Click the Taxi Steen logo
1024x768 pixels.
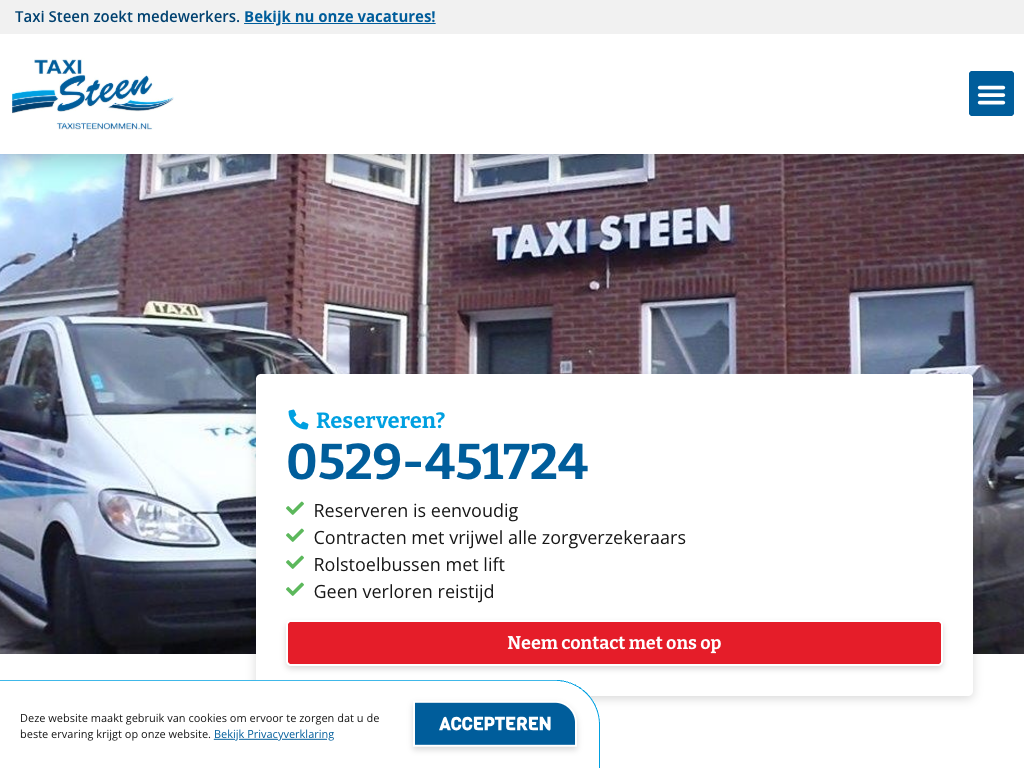pyautogui.click(x=92, y=95)
